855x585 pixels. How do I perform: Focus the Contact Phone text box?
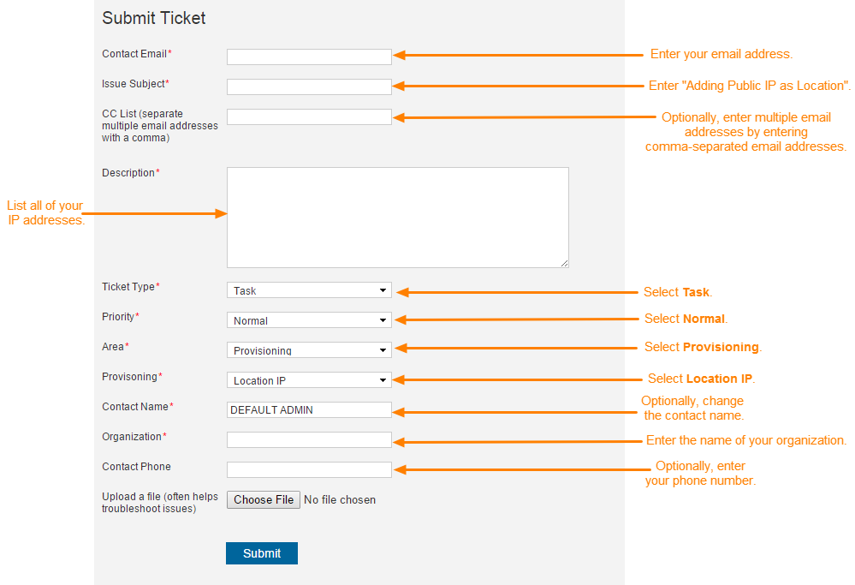(x=309, y=470)
